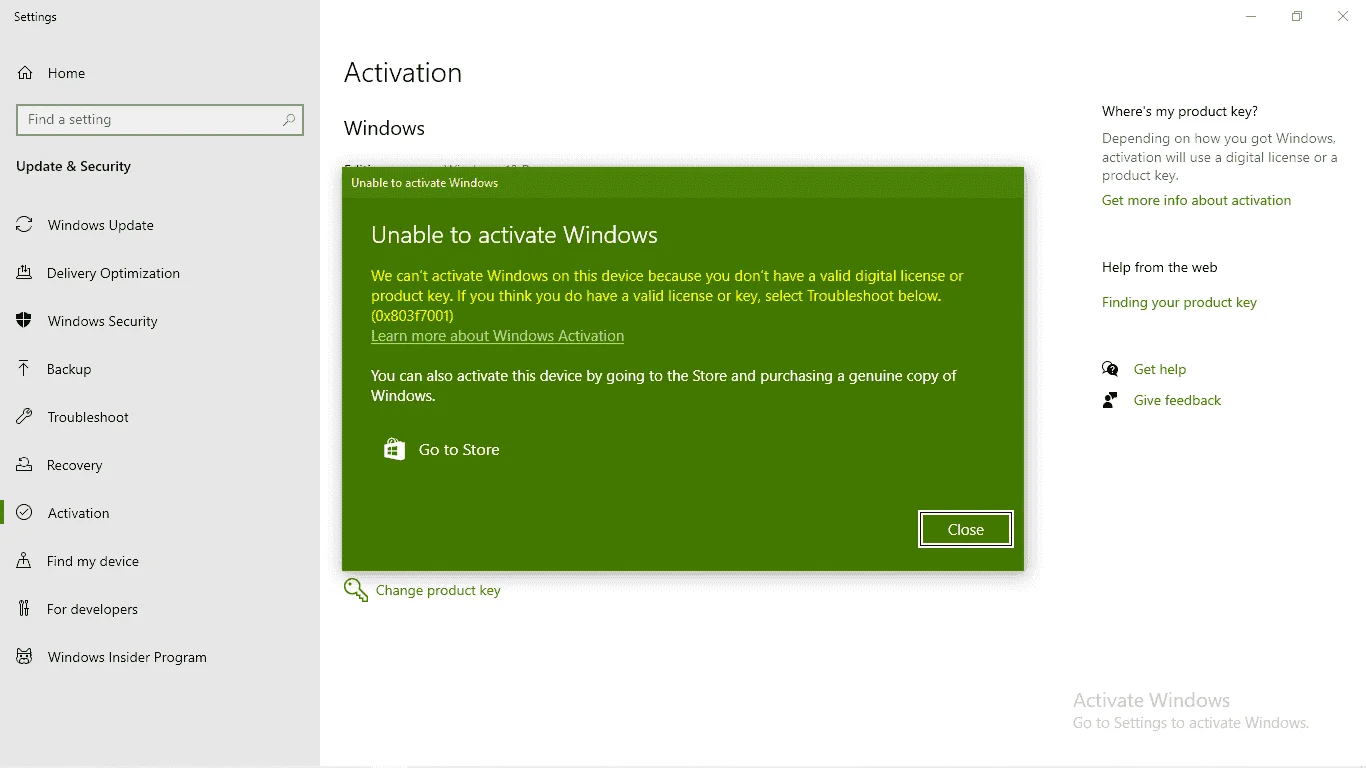Click the Windows Update refresh icon

[x=24, y=225]
